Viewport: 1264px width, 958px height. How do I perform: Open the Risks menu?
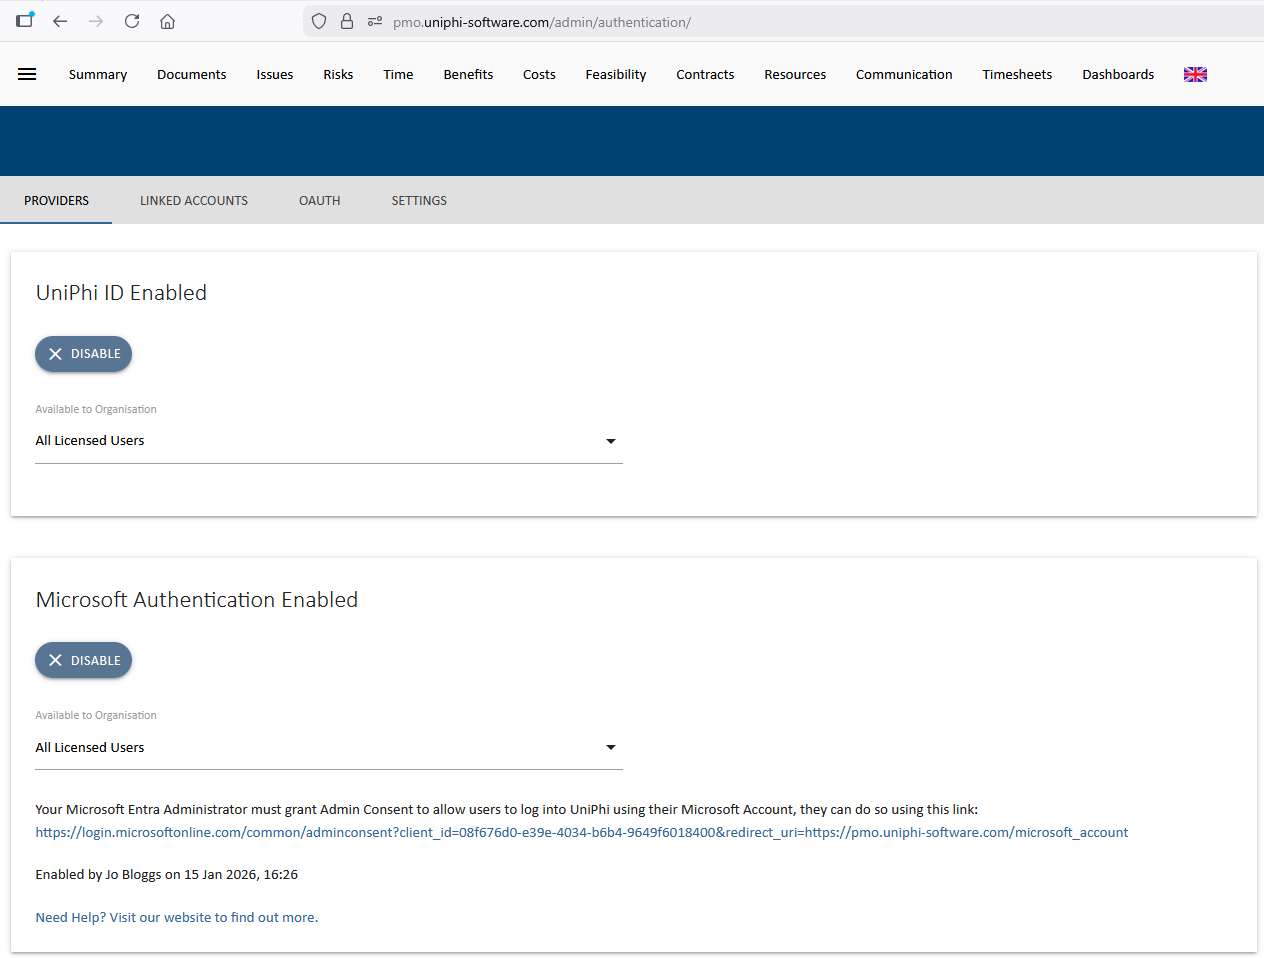[x=338, y=74]
